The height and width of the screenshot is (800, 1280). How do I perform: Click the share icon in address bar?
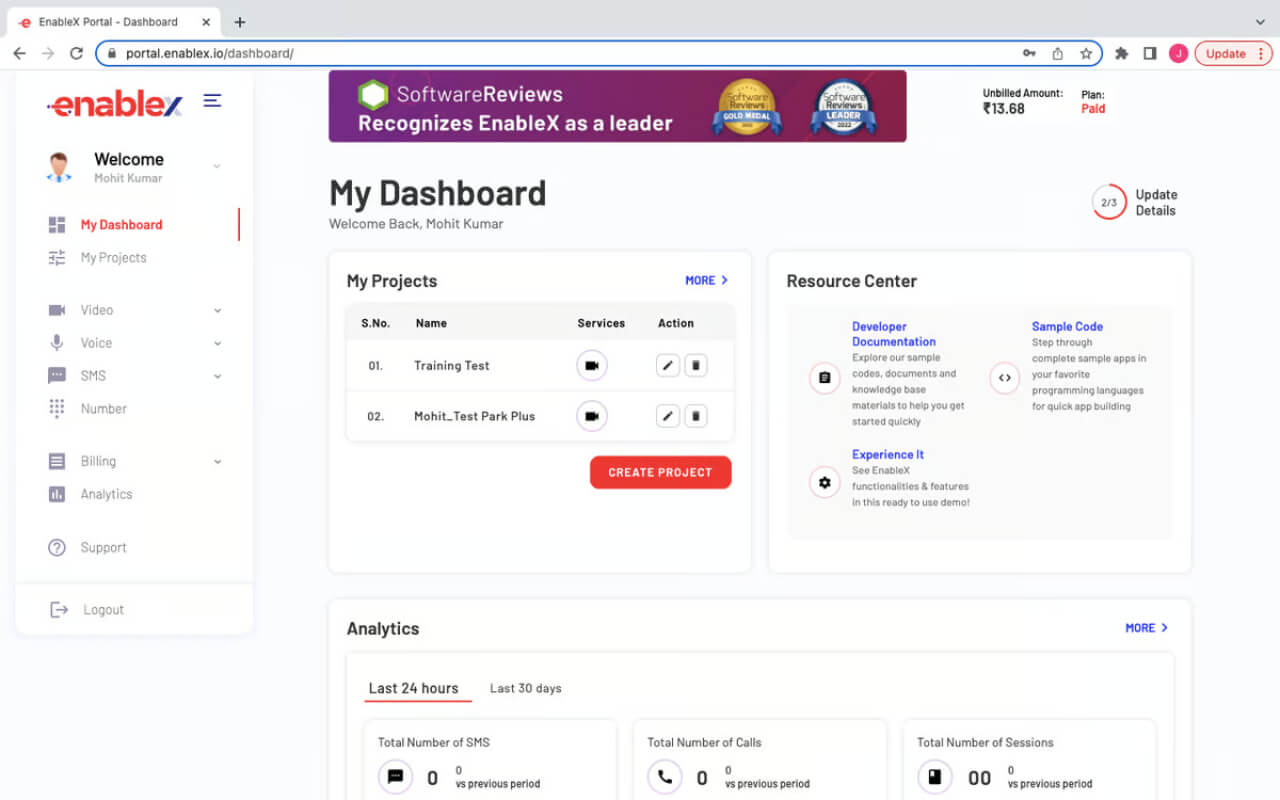tap(1058, 54)
